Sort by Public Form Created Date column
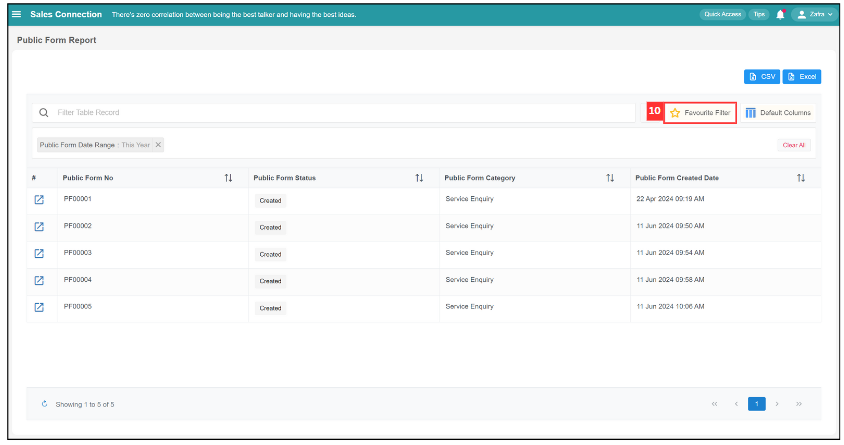 [x=801, y=178]
